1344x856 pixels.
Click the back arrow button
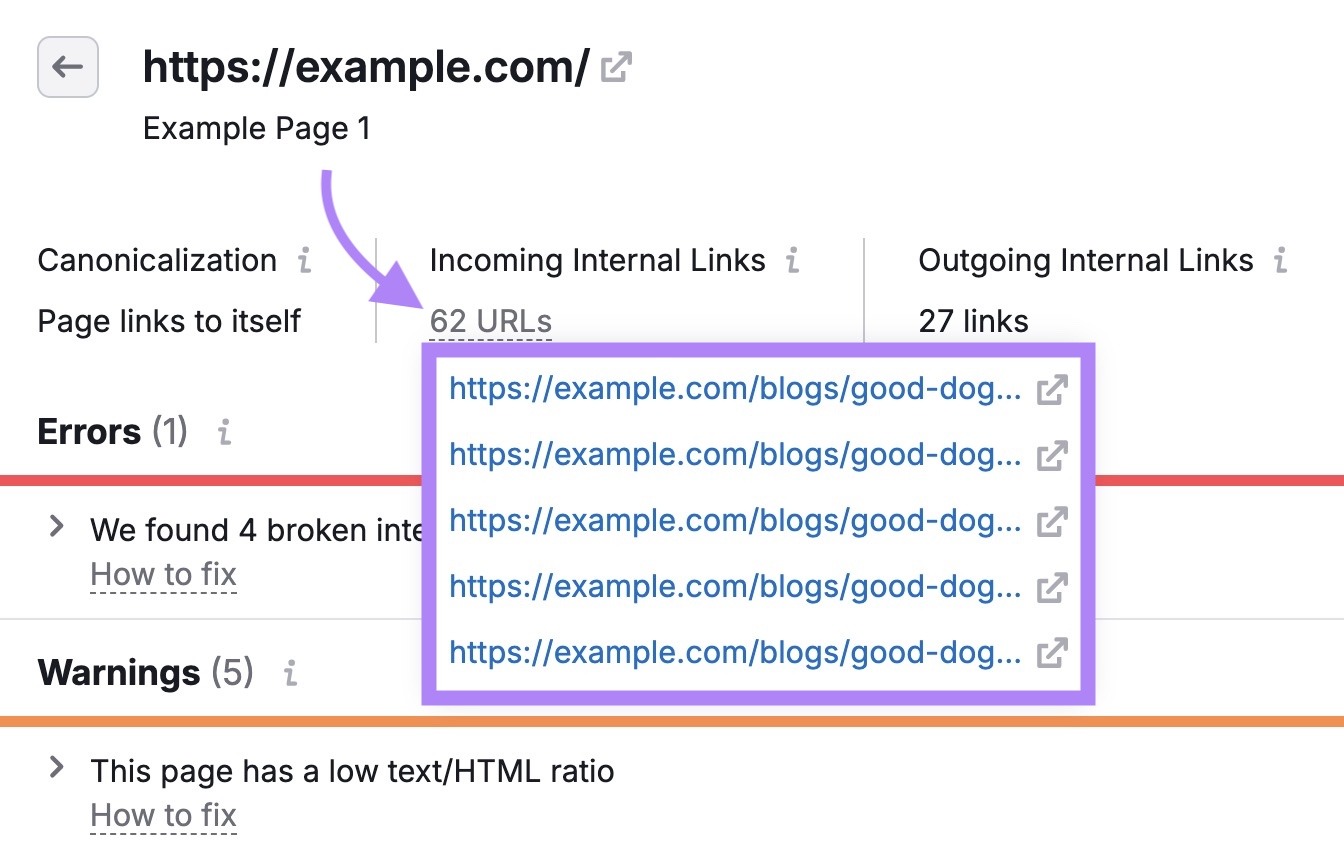[x=67, y=67]
